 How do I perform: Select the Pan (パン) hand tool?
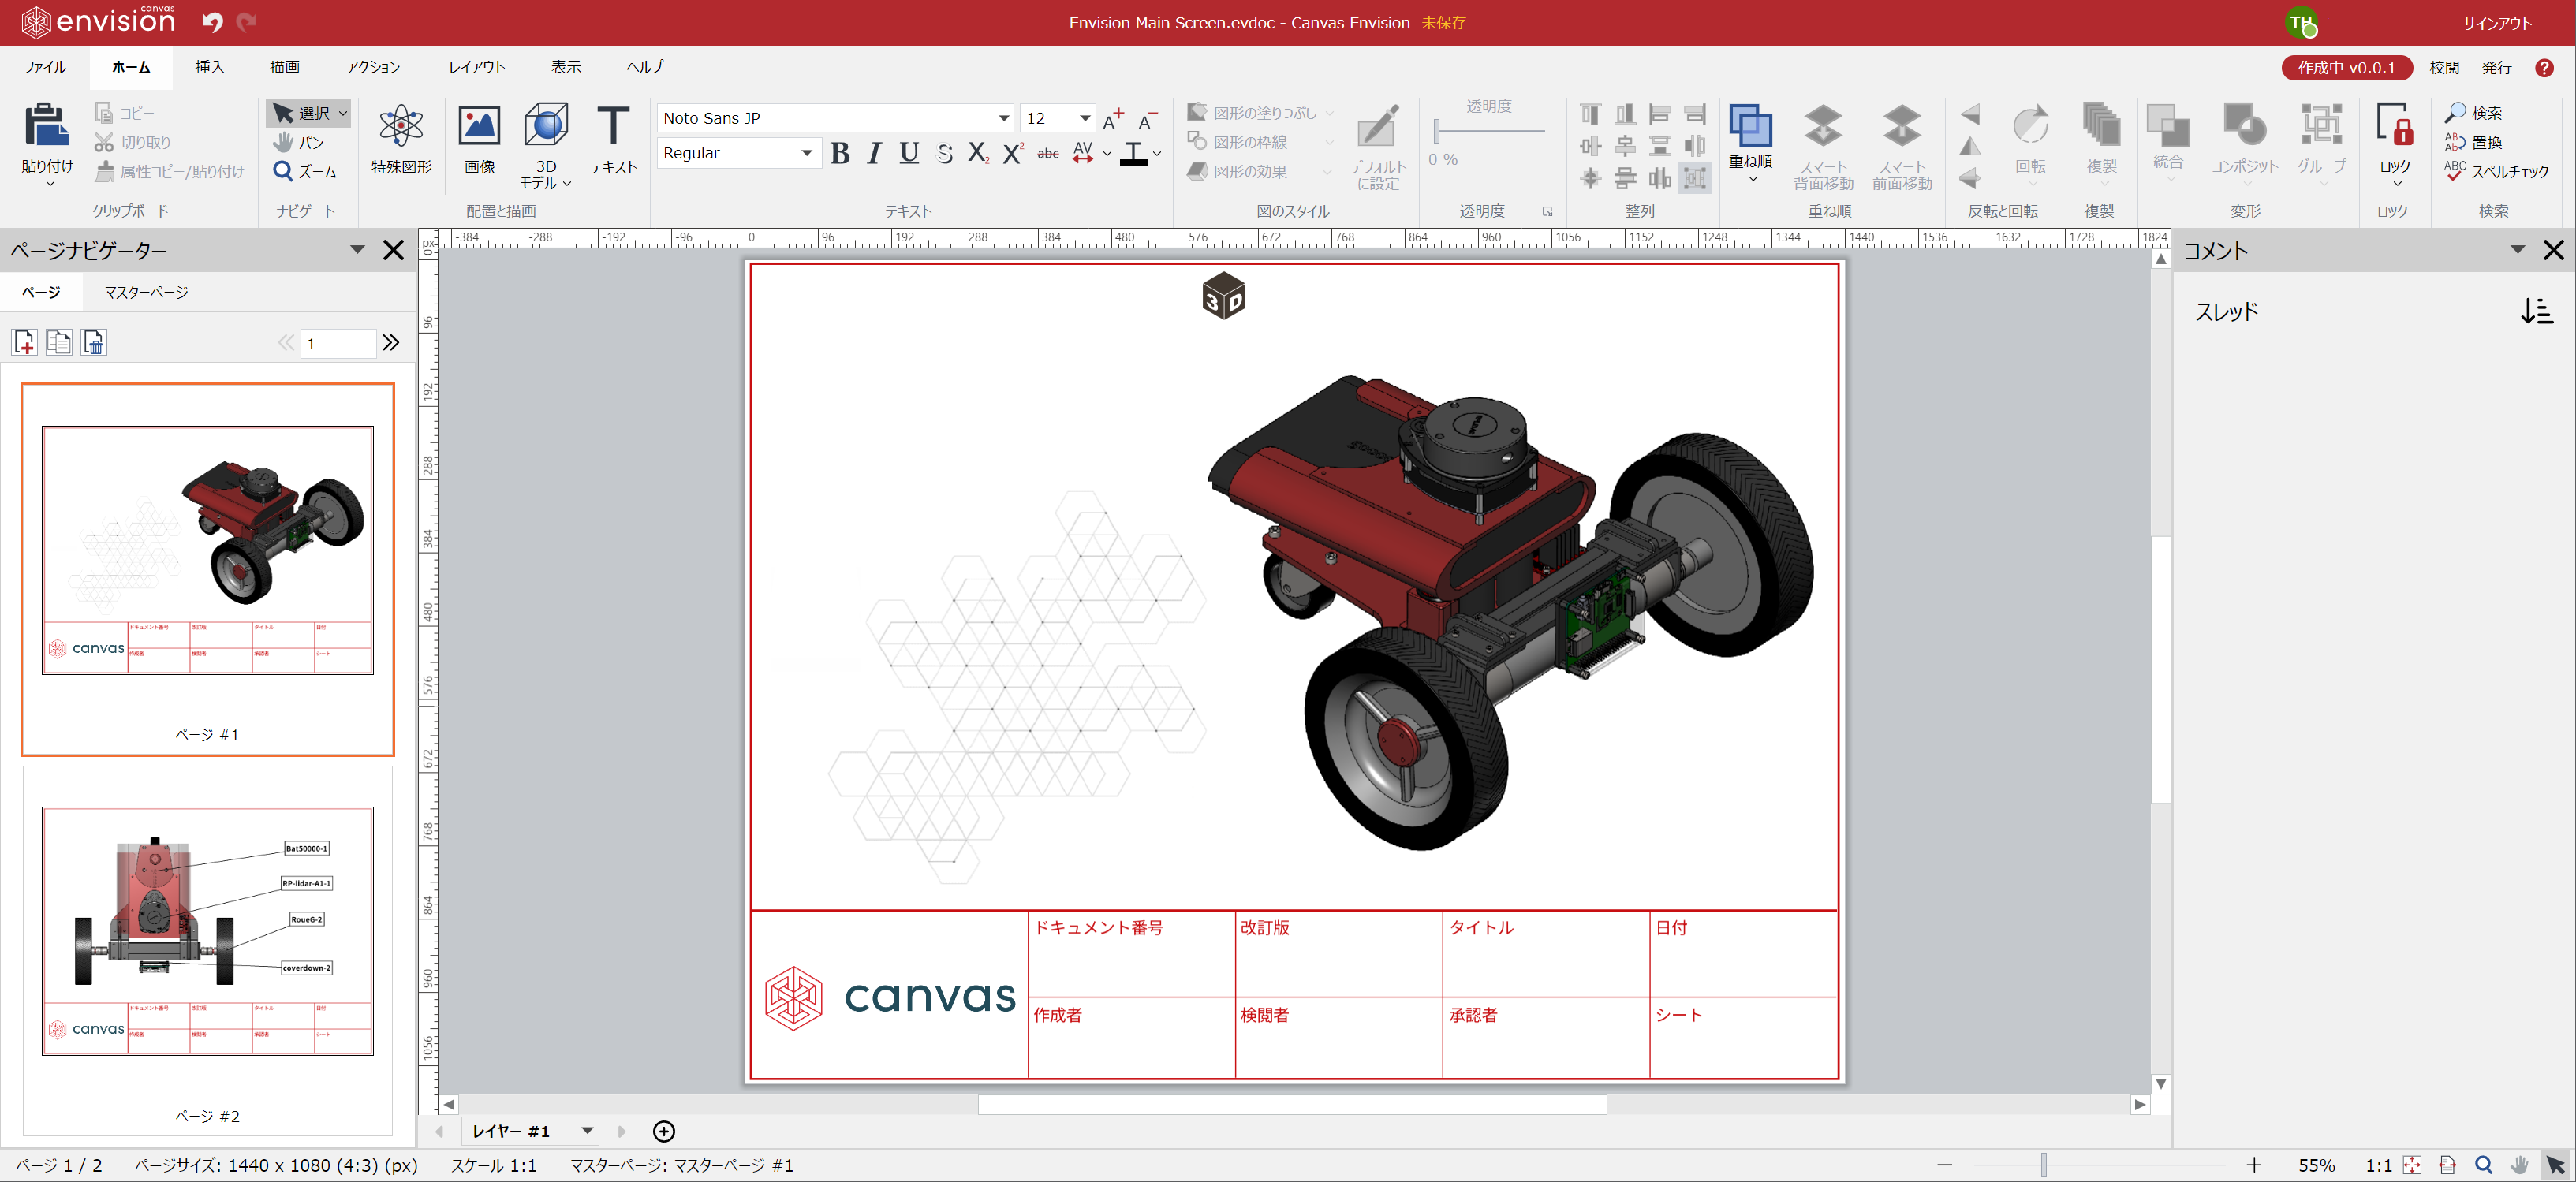(x=298, y=142)
